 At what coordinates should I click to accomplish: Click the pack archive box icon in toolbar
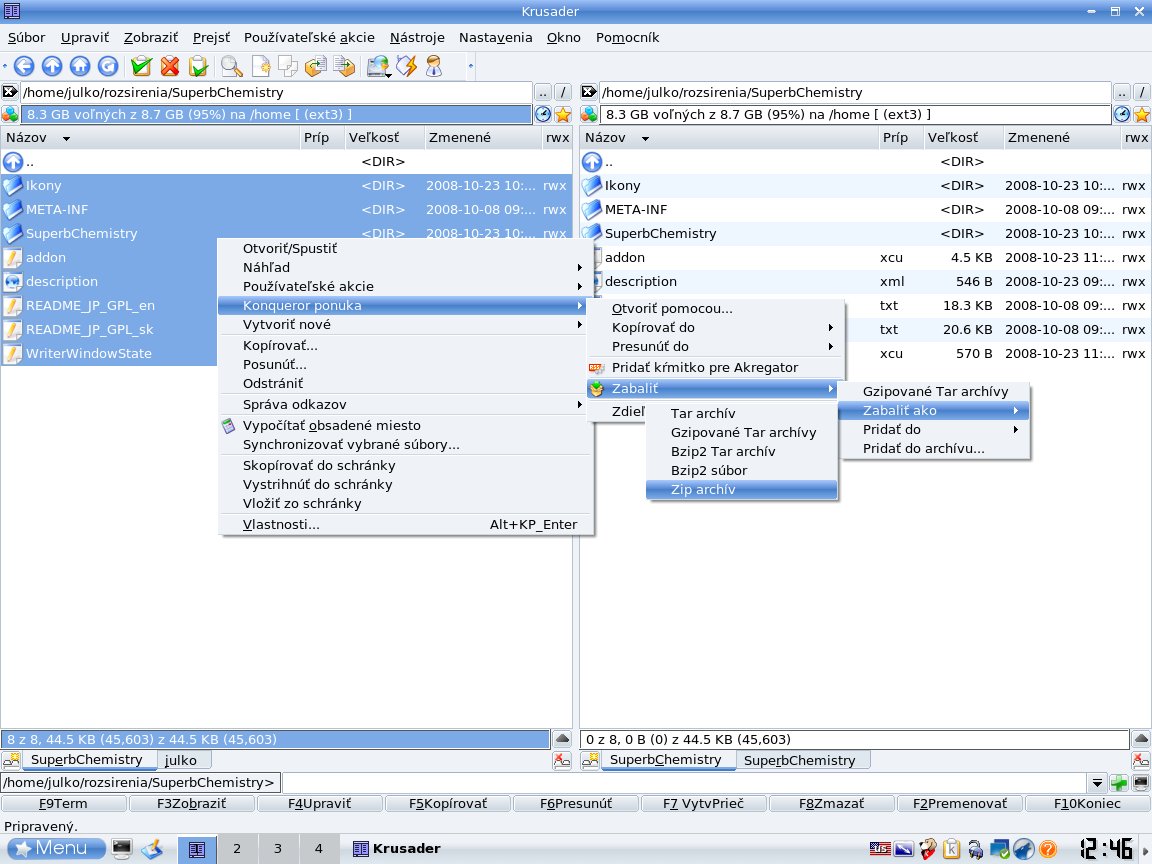point(316,66)
